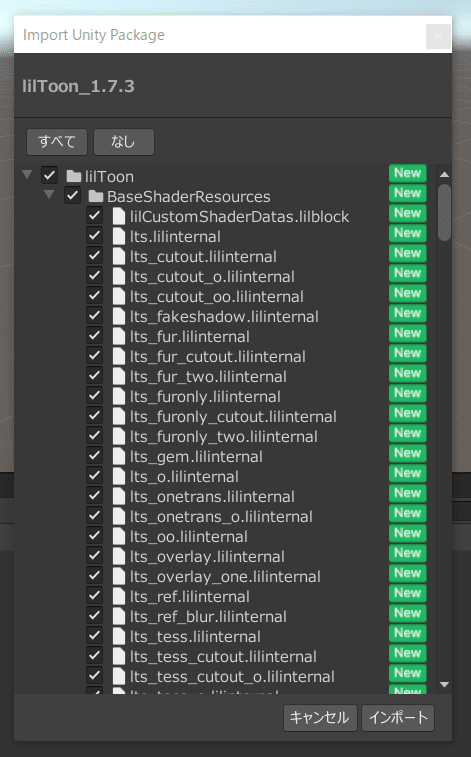Toggle checkbox for lts_overlay.lilinternal

95,556
